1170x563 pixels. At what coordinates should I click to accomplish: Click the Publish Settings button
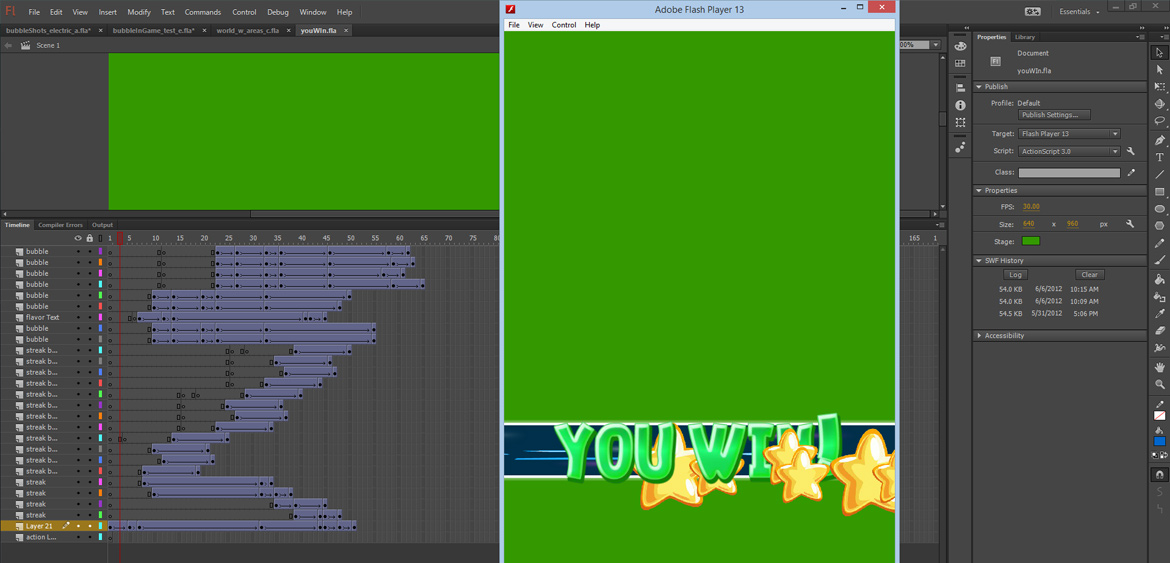pyautogui.click(x=1054, y=115)
